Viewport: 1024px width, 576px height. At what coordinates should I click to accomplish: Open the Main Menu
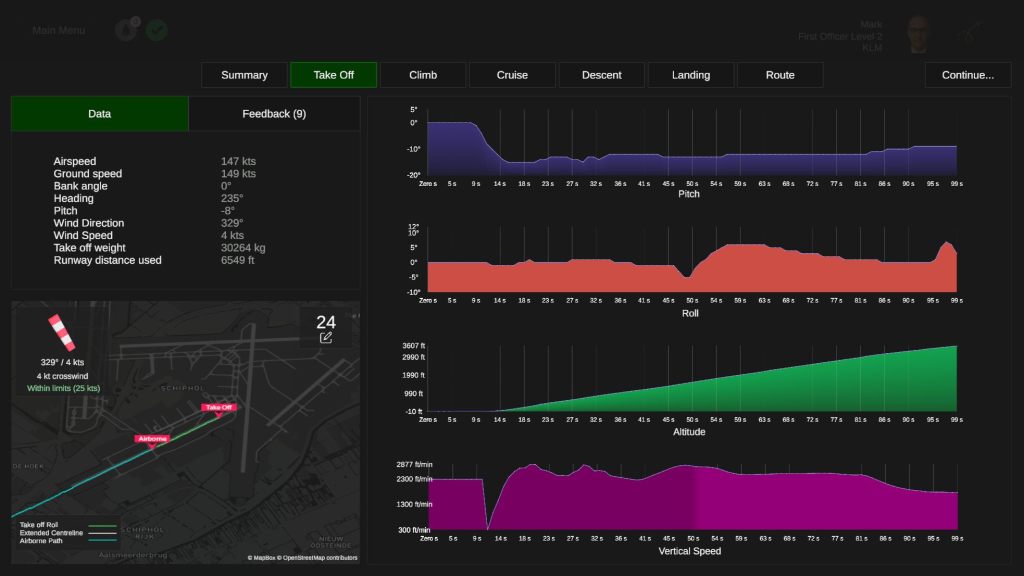coord(59,30)
